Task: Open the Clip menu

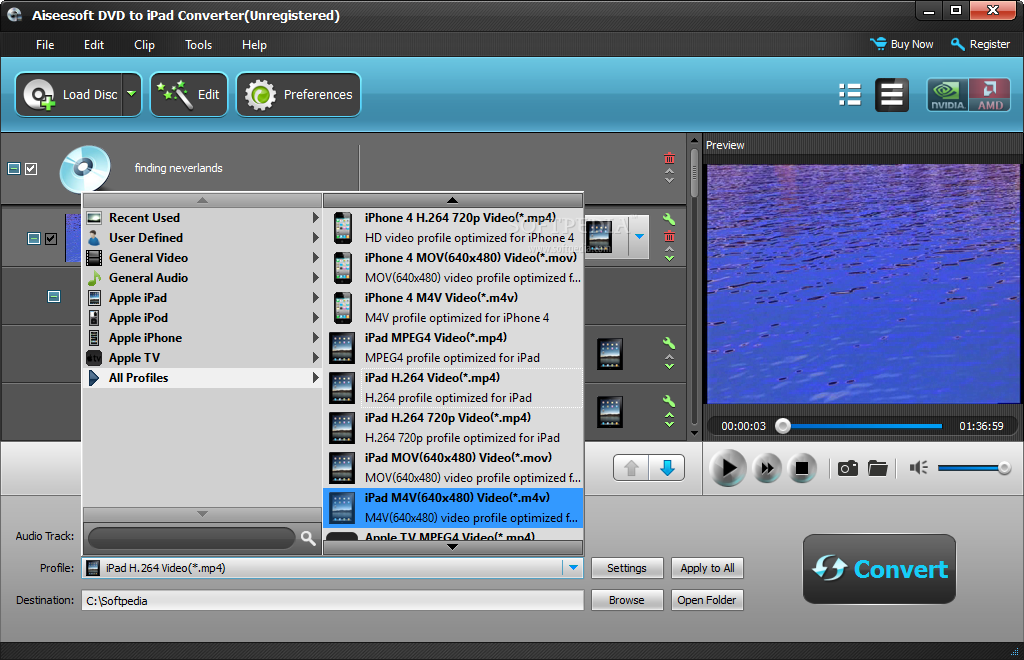Action: pyautogui.click(x=144, y=44)
